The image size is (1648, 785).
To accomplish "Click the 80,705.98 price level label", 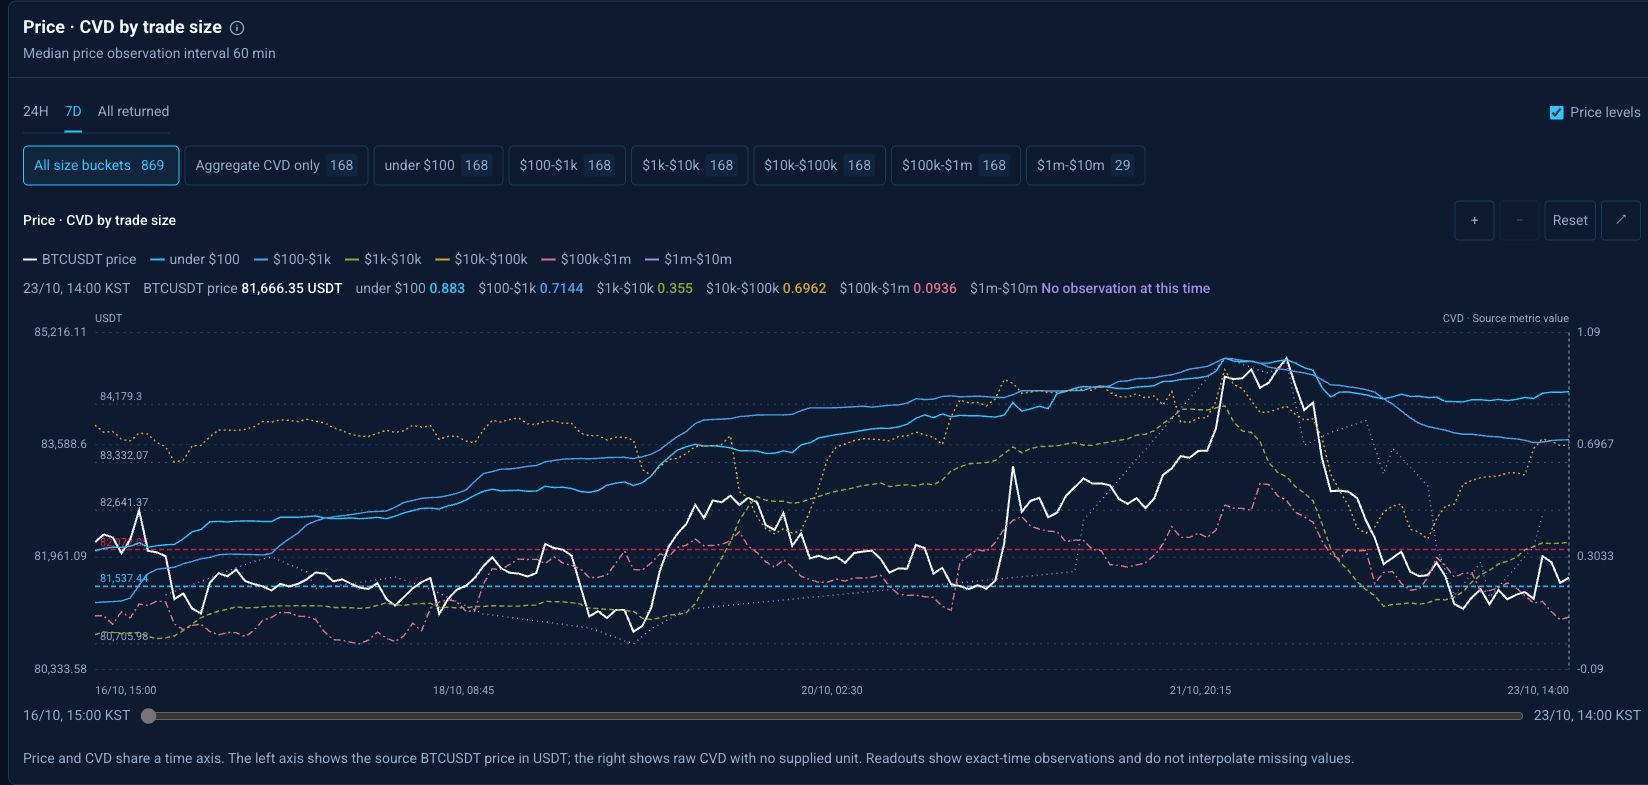I will click(x=124, y=636).
